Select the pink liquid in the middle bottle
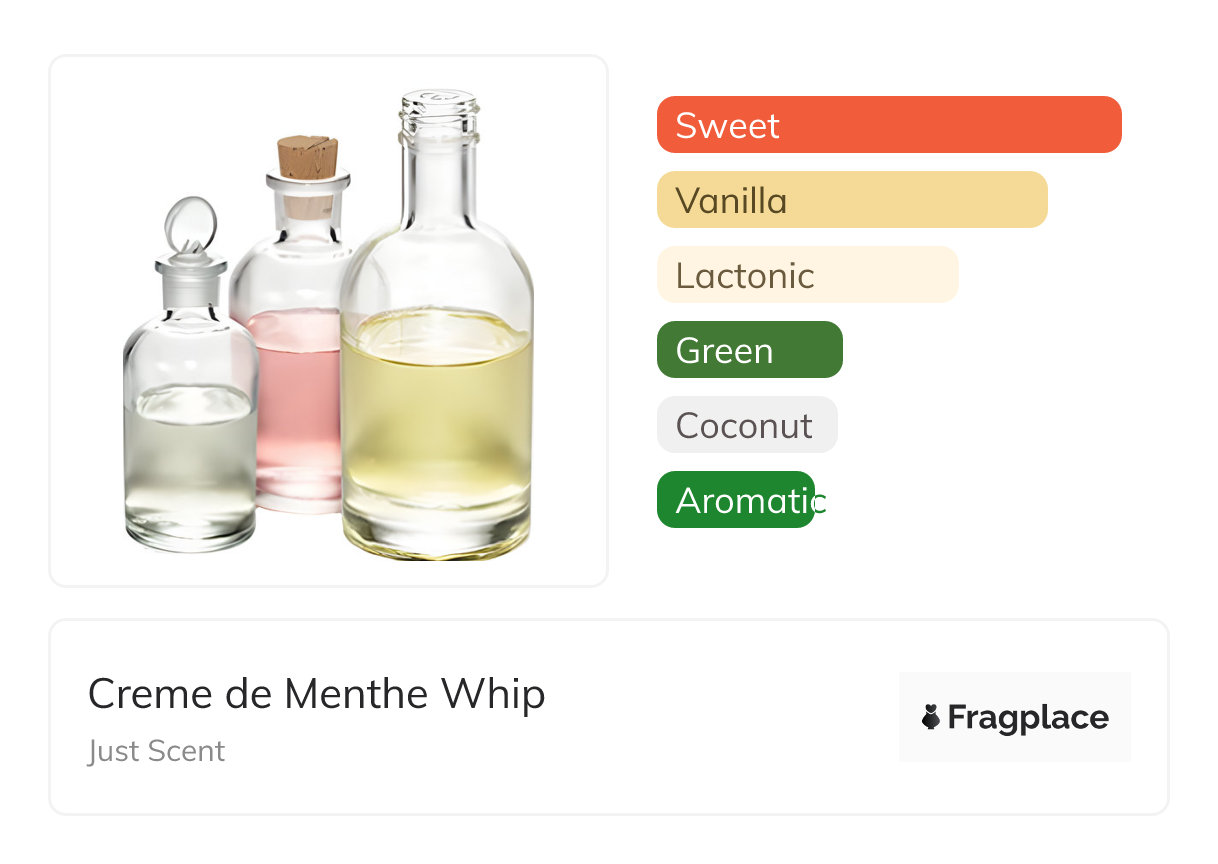 pos(294,400)
